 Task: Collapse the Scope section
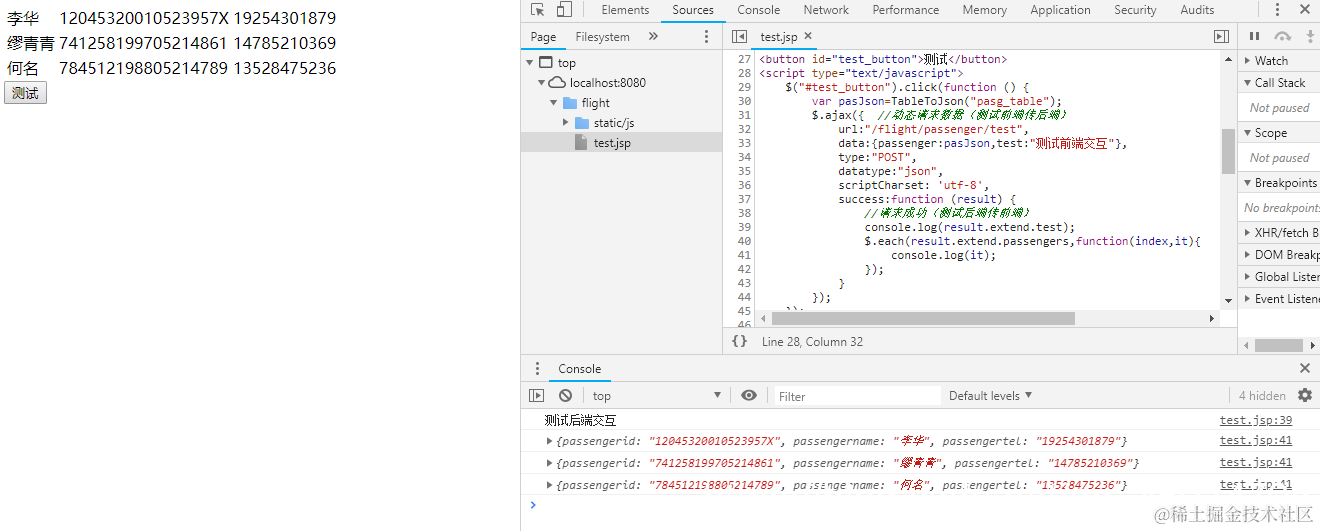coord(1279,133)
